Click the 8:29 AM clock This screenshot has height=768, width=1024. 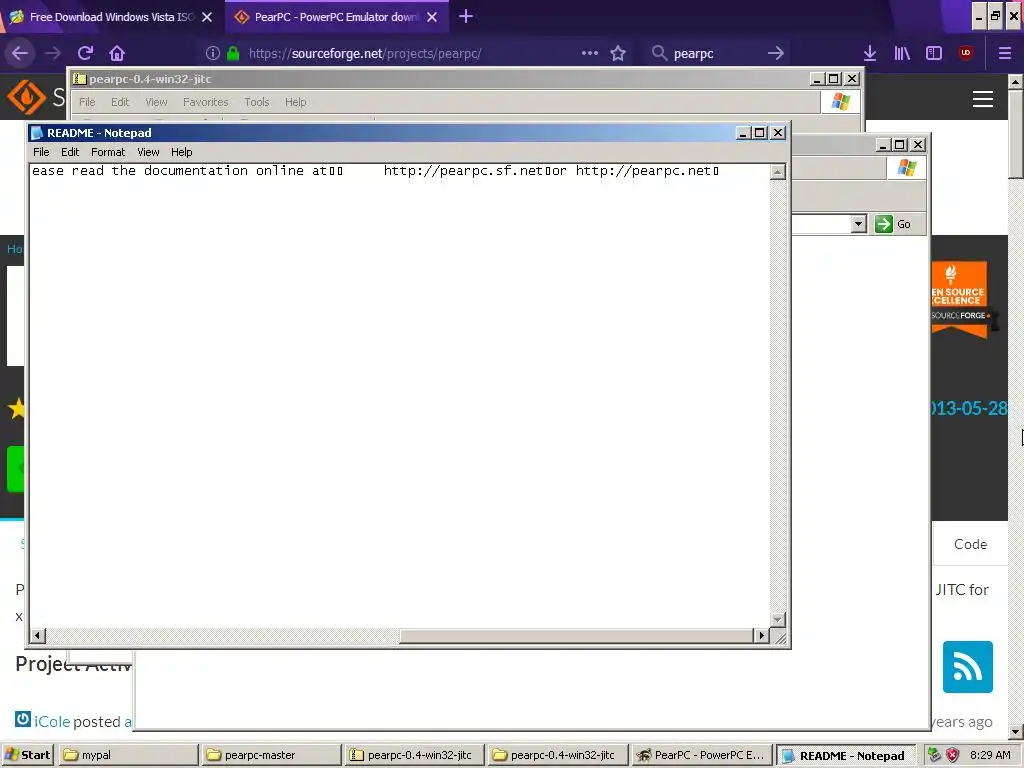990,755
